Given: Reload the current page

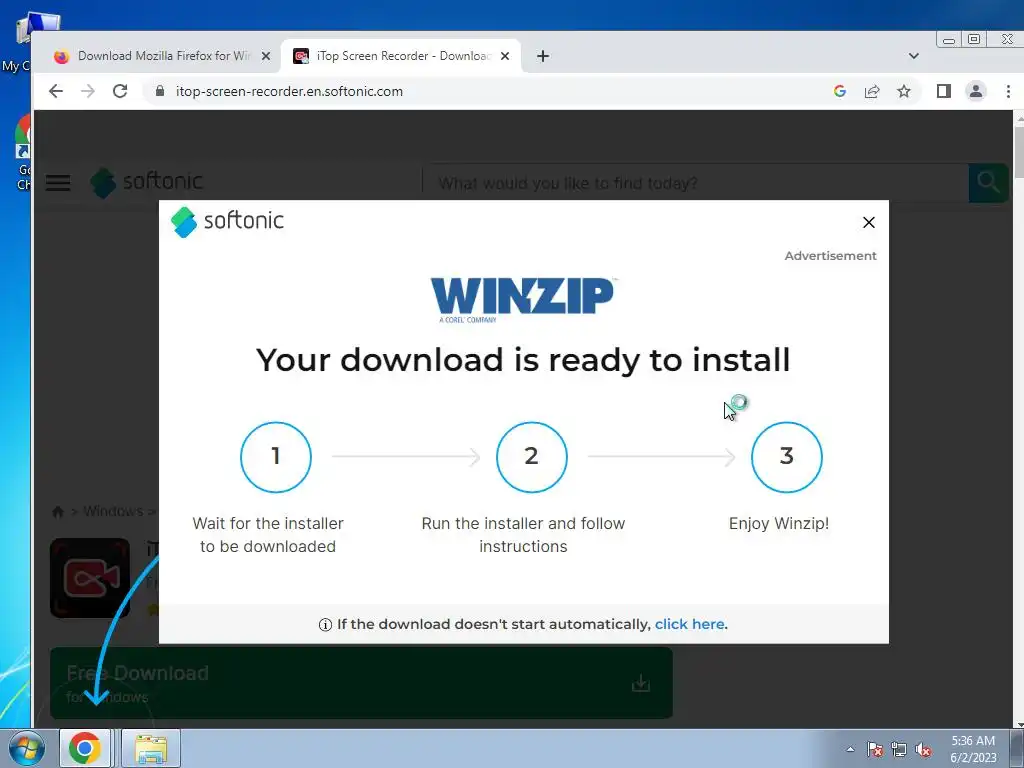Looking at the screenshot, I should 120,91.
